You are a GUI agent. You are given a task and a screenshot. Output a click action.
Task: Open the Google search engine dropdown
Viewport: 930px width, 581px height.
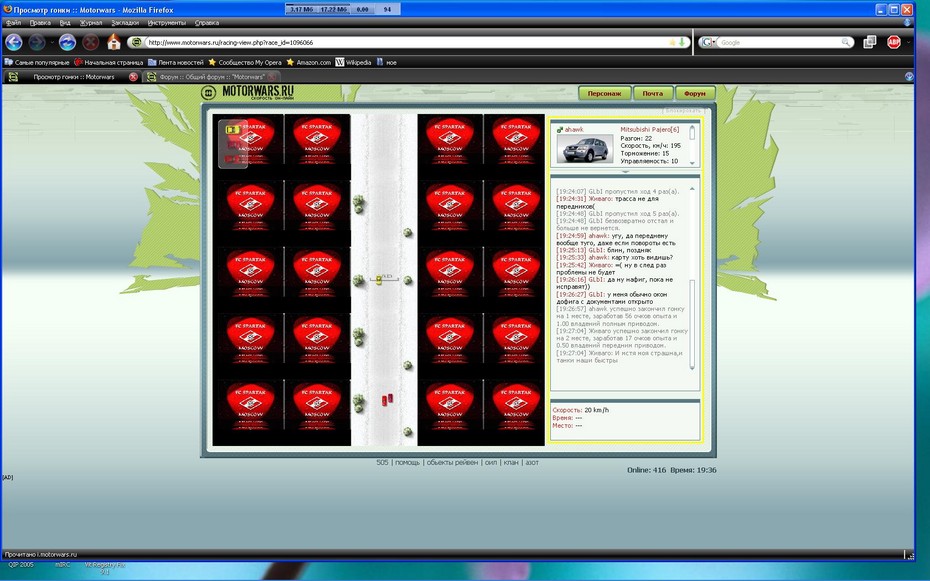707,42
